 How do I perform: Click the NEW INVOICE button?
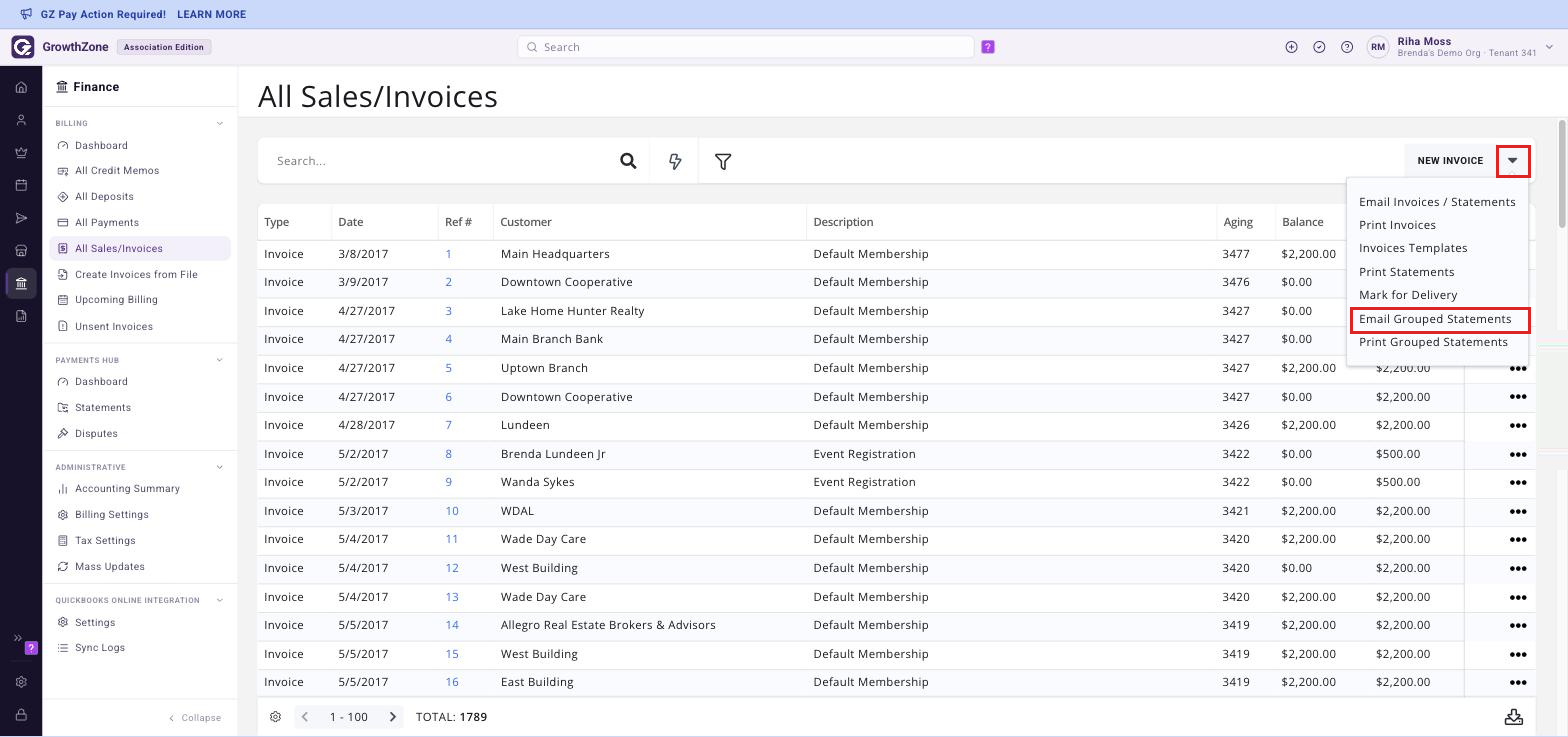(x=1450, y=161)
